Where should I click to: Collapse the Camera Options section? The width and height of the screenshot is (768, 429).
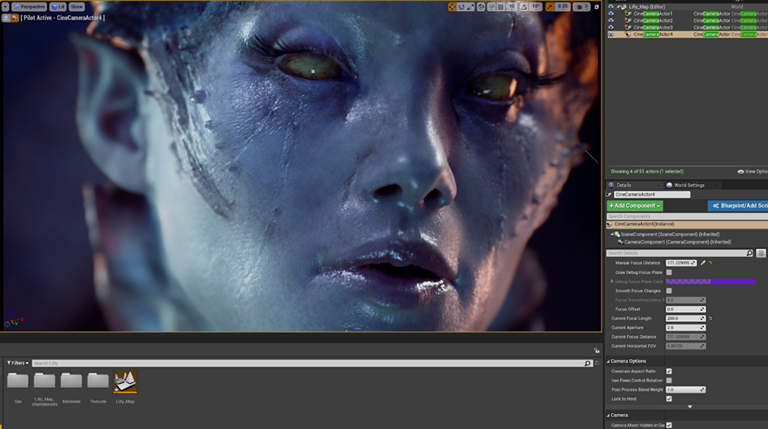(609, 360)
